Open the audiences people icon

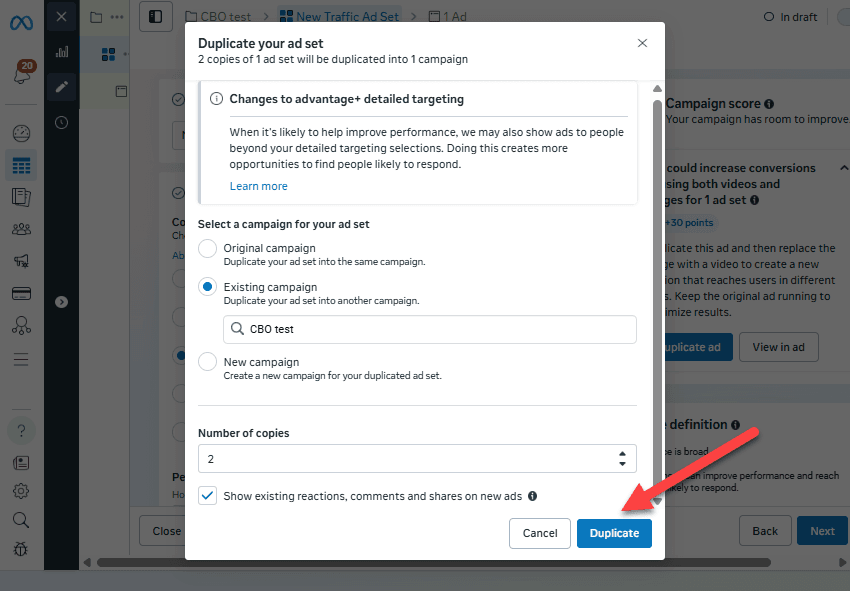coord(21,229)
